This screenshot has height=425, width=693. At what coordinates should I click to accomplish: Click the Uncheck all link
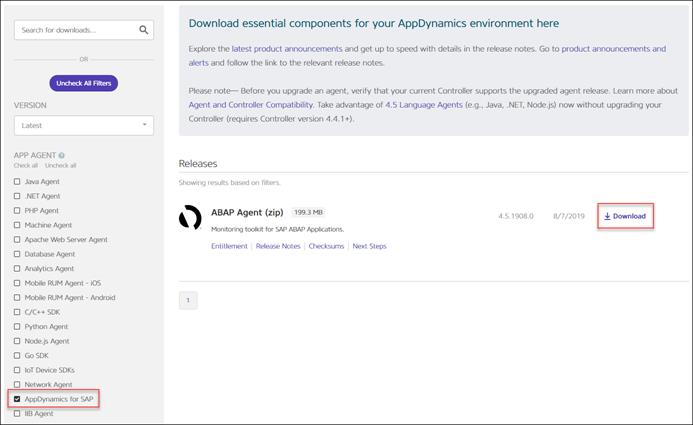61,165
